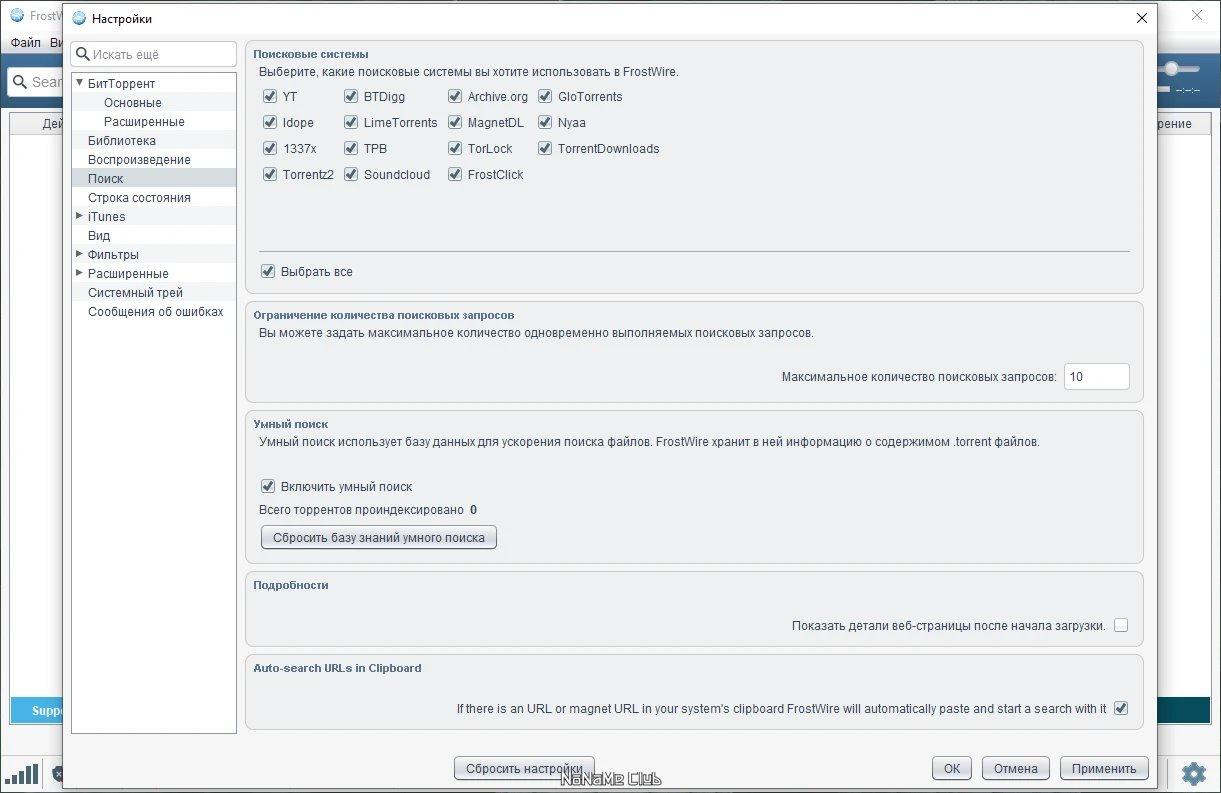Disable TorLock search engine
The width and height of the screenshot is (1221, 793).
pyautogui.click(x=455, y=149)
